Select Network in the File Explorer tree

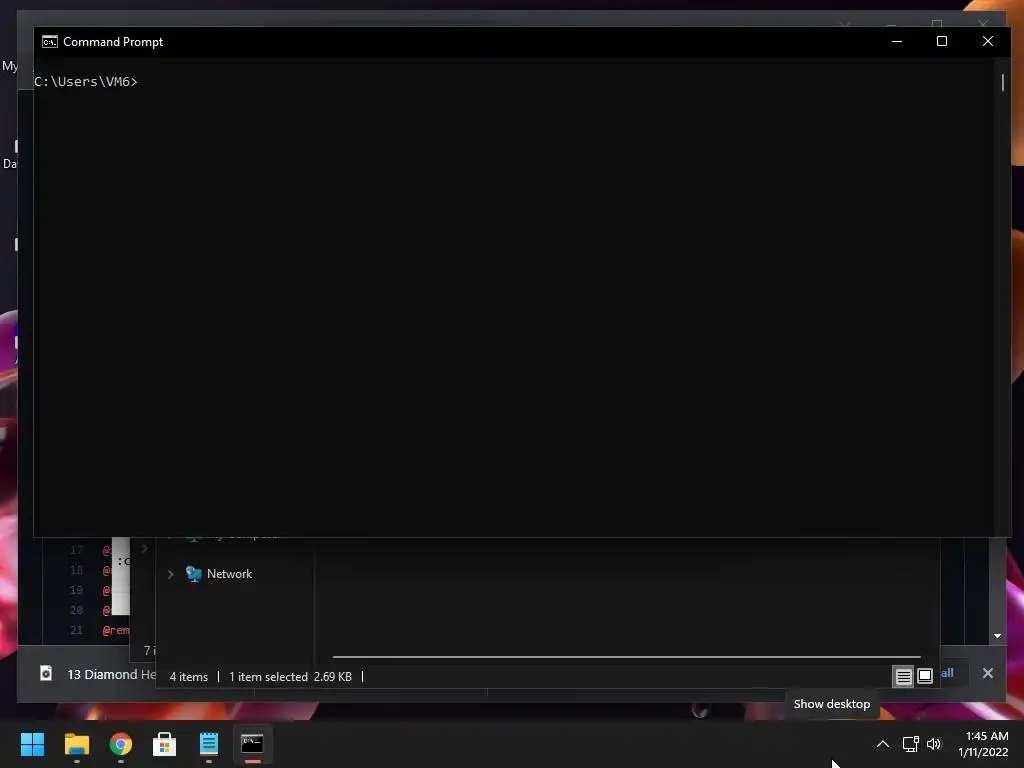[229, 574]
